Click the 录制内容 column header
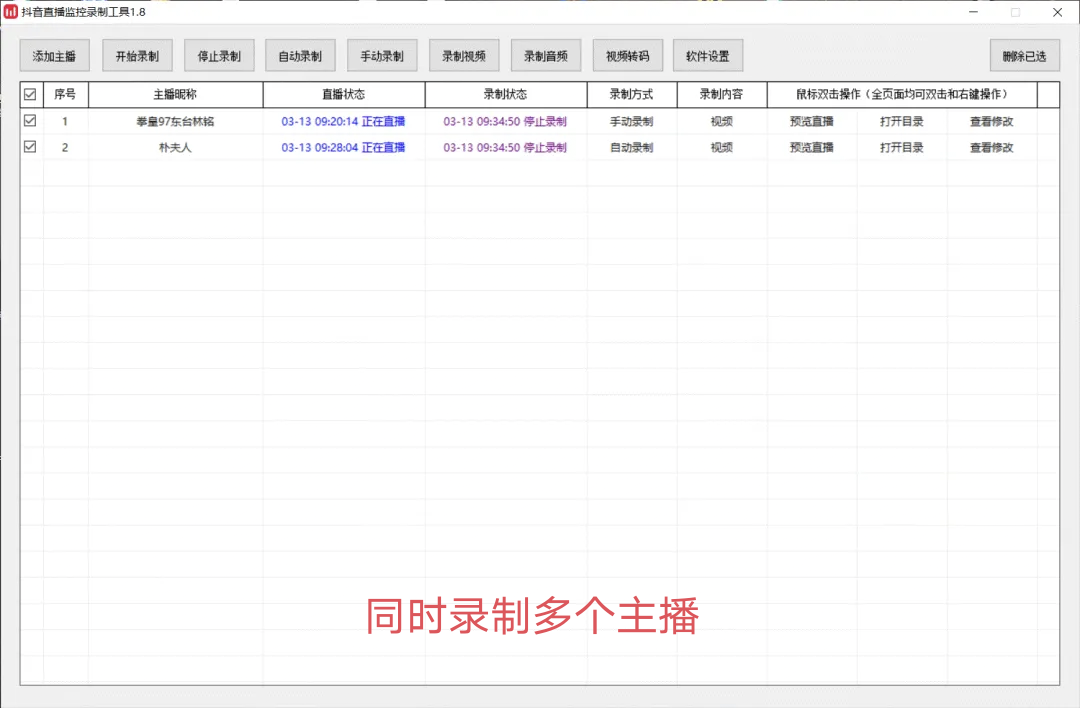Image resolution: width=1080 pixels, height=708 pixels. [722, 94]
